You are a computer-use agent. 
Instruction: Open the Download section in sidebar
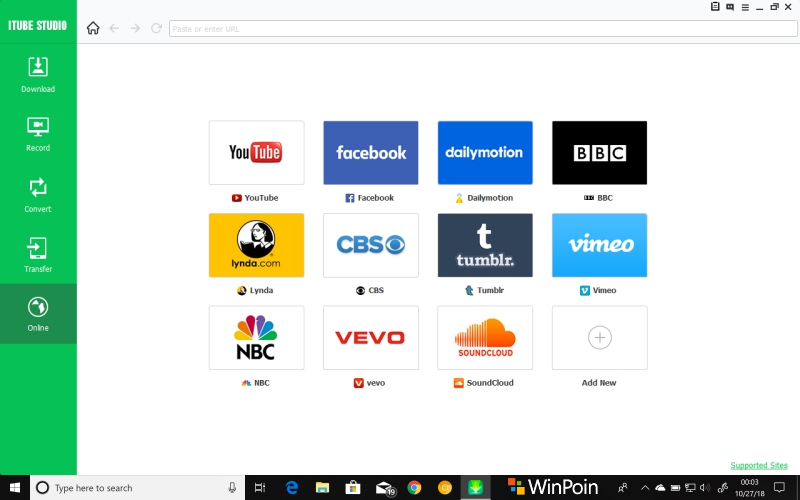38,74
